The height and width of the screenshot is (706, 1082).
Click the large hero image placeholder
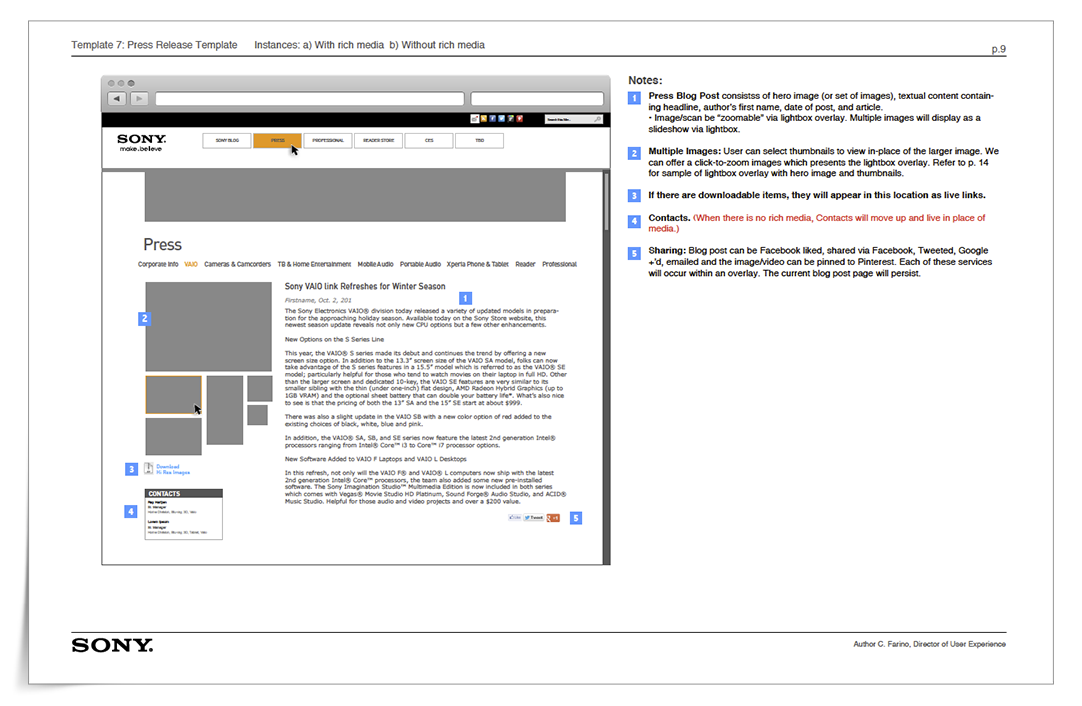pyautogui.click(x=208, y=326)
